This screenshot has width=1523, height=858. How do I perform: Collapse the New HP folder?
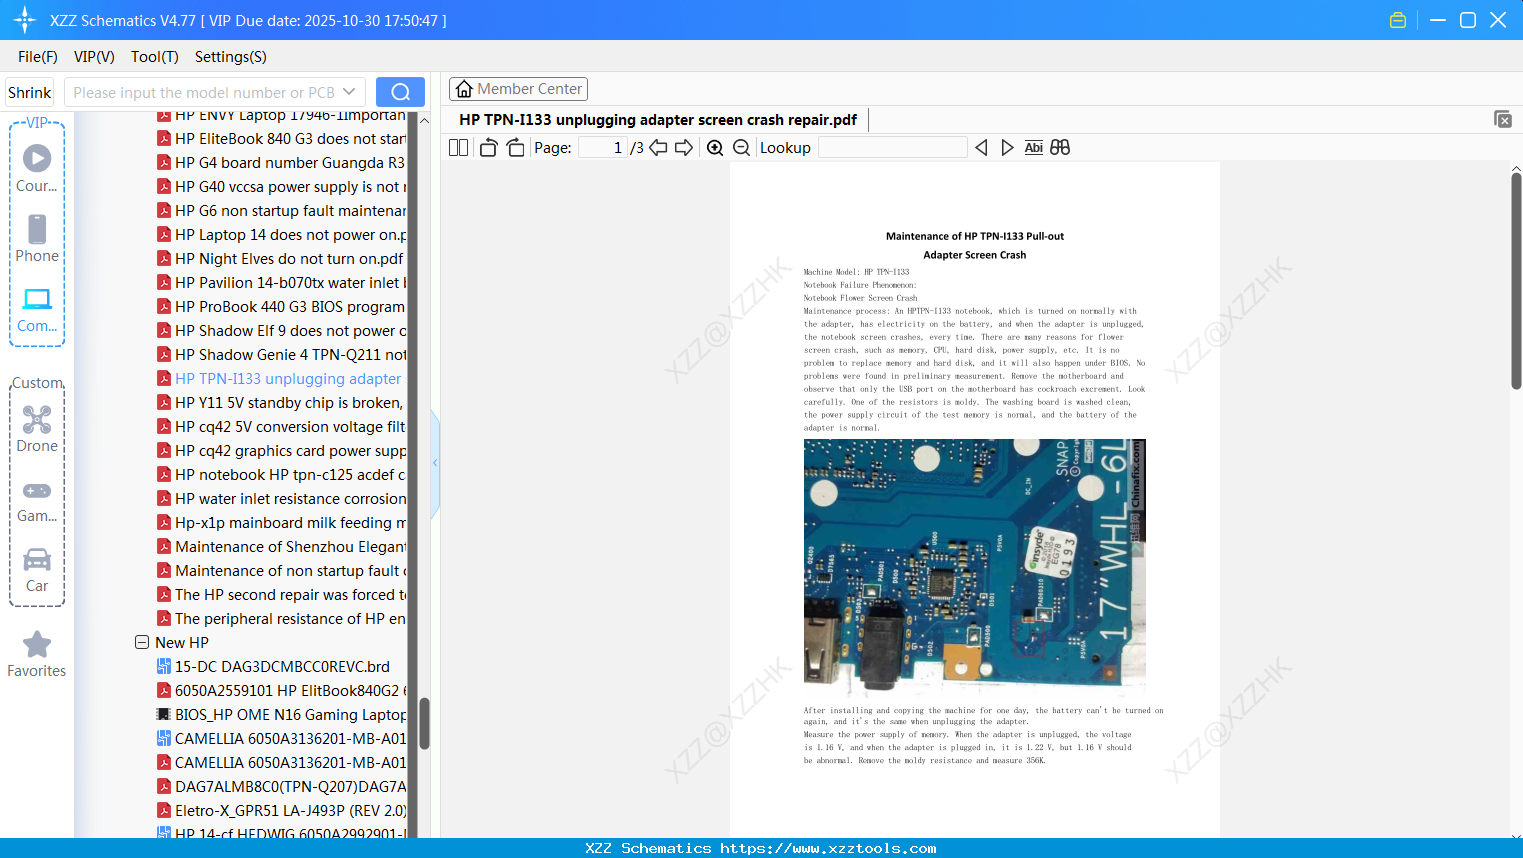[142, 642]
